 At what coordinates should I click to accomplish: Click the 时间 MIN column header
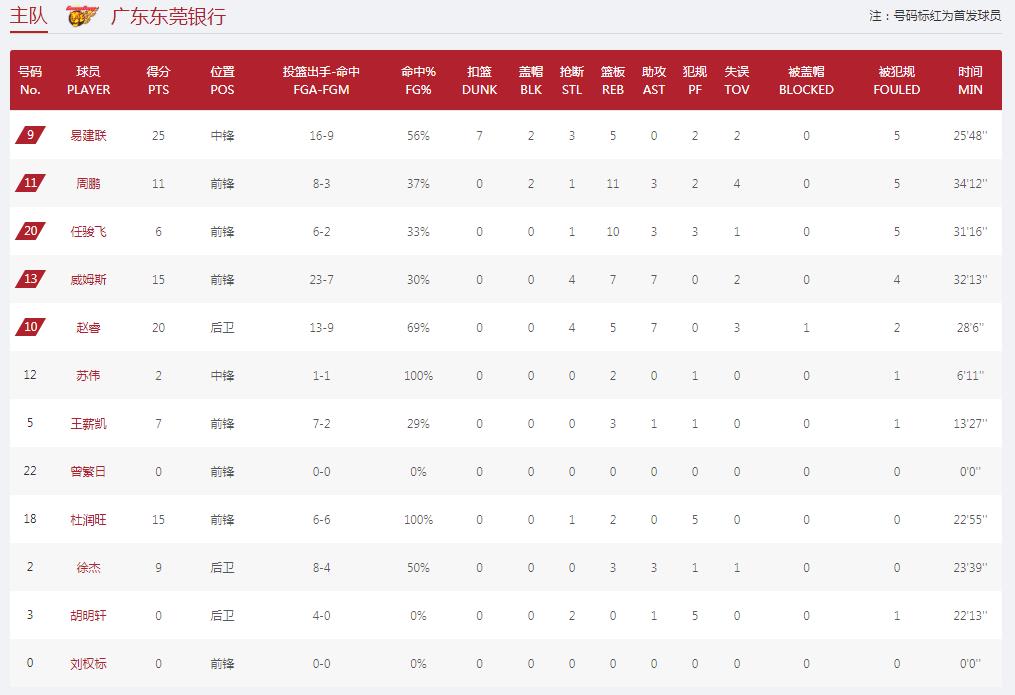coord(970,80)
